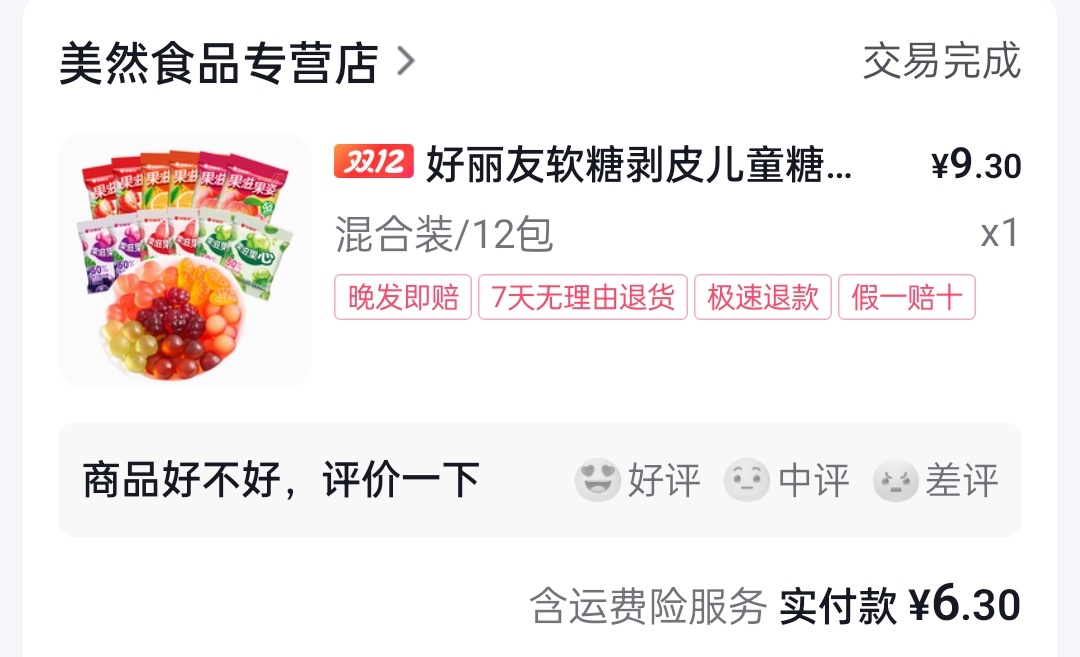Click the angry face emoji for 差评
The height and width of the screenshot is (657, 1080).
point(895,480)
